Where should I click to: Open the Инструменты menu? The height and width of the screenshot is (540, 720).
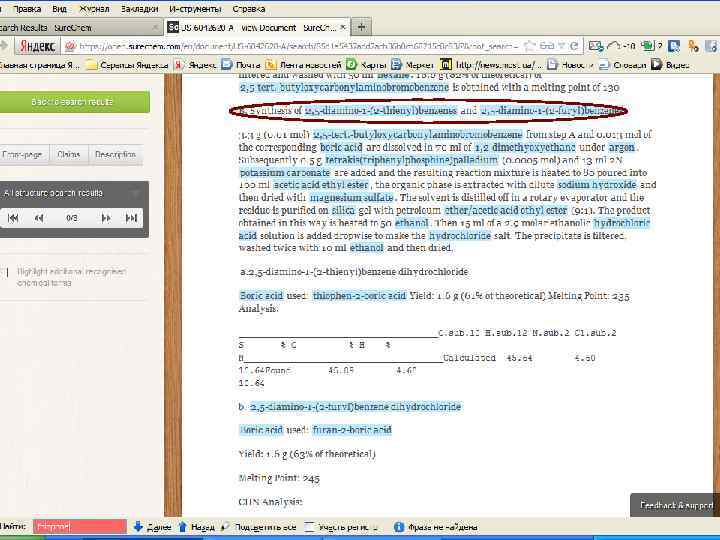point(195,9)
